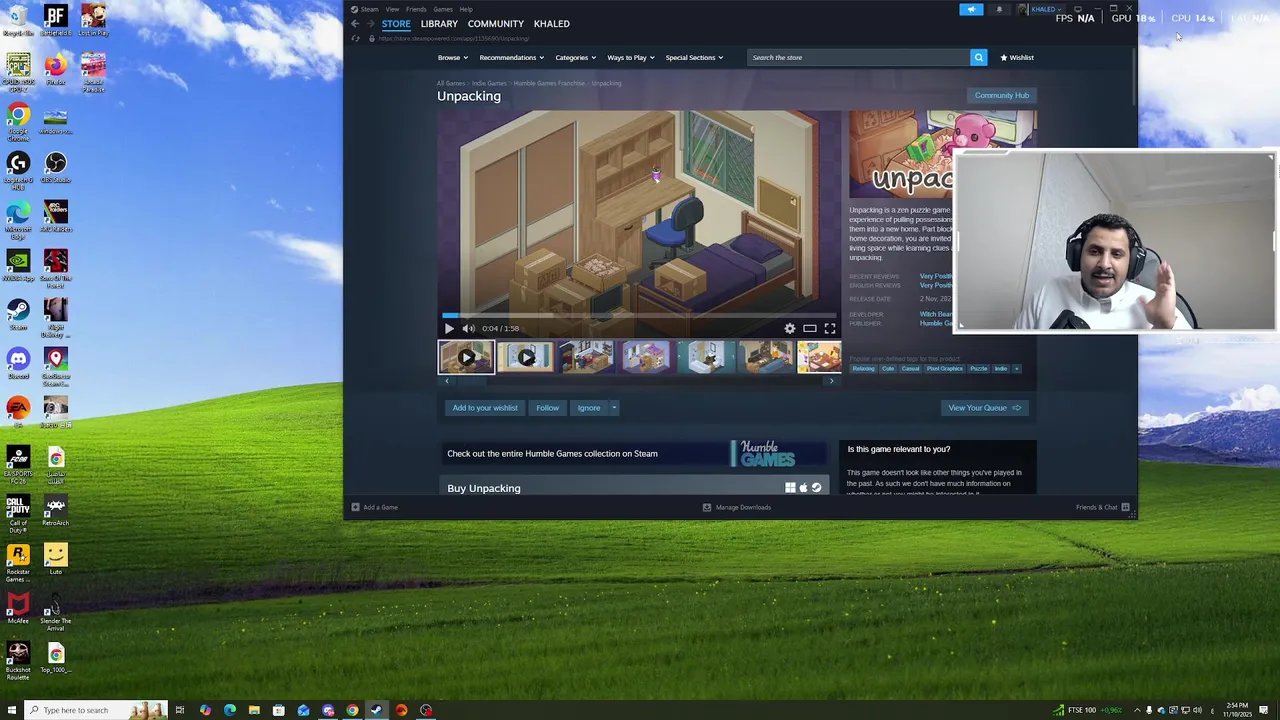Select the first trailer video thumbnail
1280x720 pixels.
(x=466, y=357)
